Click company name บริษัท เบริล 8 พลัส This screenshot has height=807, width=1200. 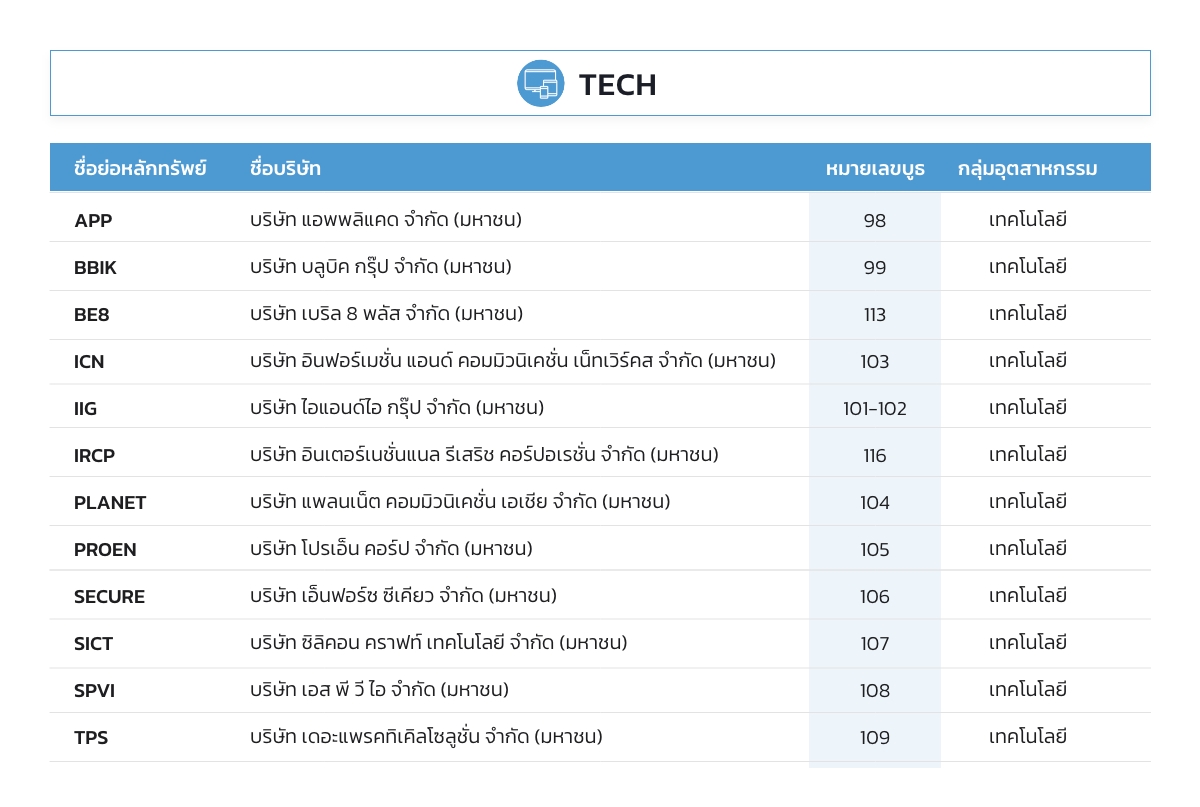click(325, 312)
